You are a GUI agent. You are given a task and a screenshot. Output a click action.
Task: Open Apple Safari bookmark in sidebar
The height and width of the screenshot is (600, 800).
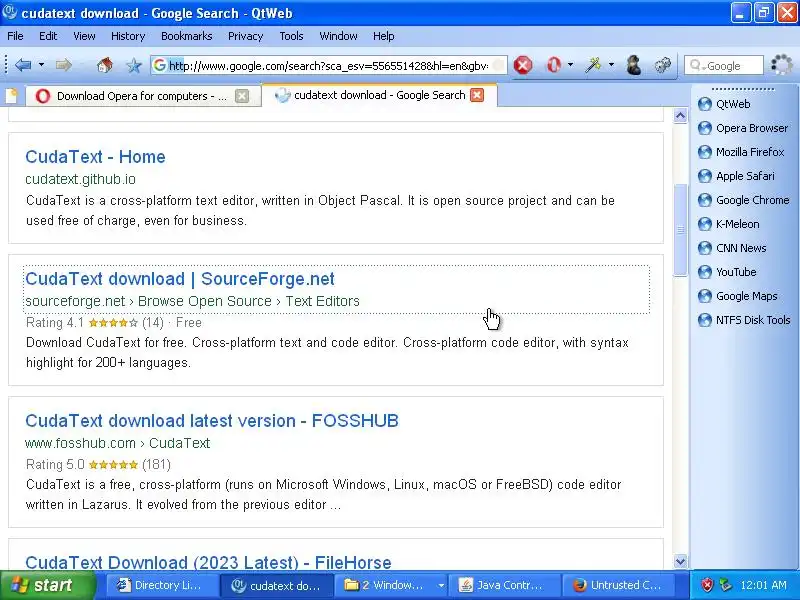[x=736, y=176]
